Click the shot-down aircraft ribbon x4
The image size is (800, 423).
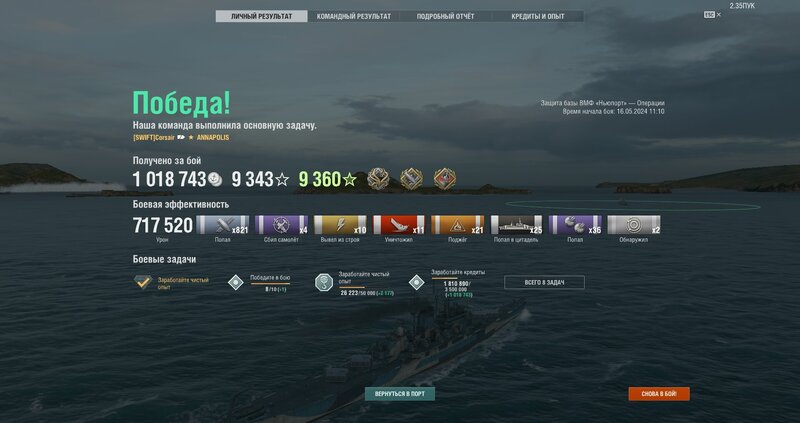[x=282, y=225]
